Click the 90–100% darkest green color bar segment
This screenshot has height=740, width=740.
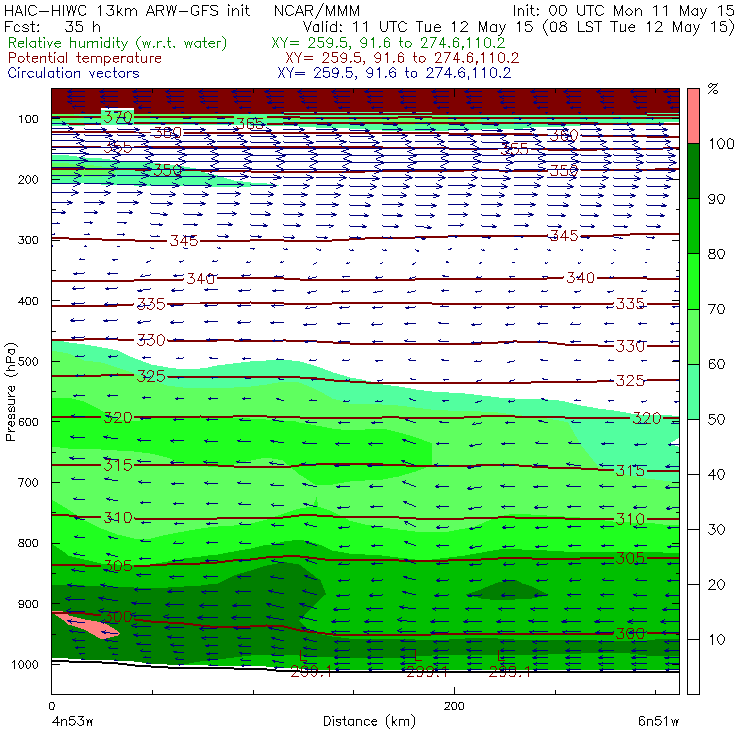click(693, 171)
